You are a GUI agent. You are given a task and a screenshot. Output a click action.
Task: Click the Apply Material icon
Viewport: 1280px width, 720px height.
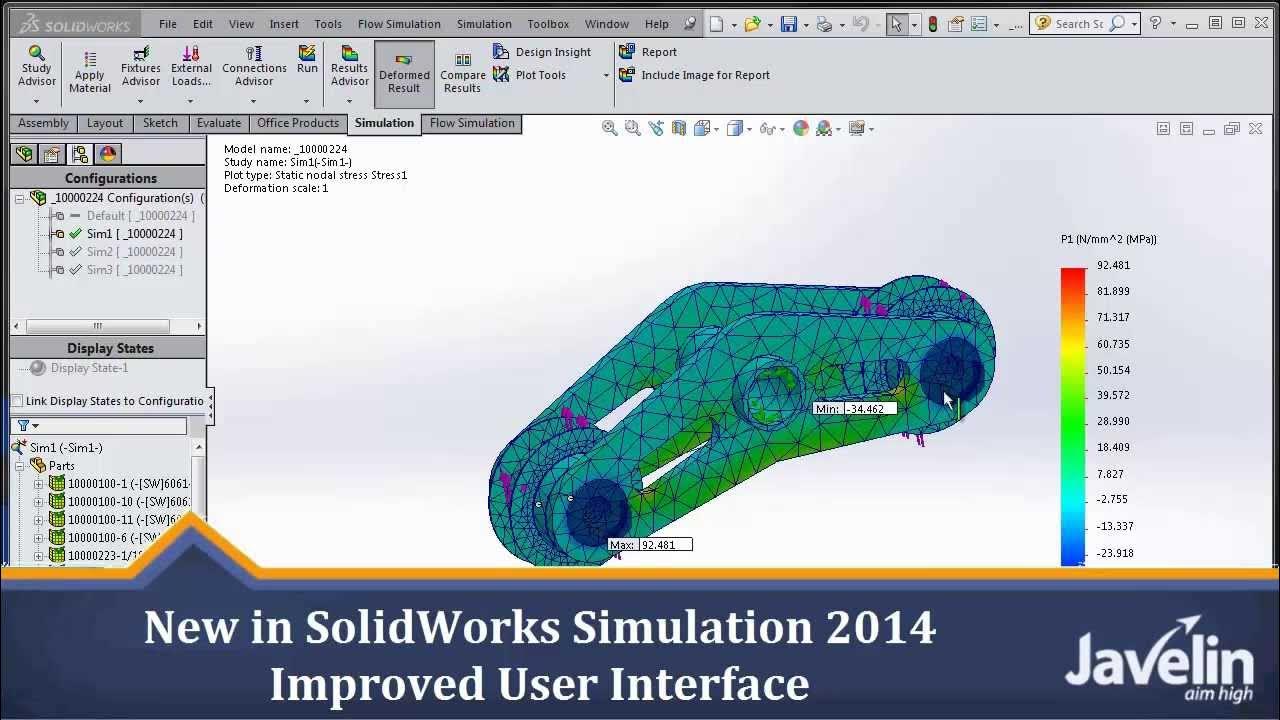90,61
